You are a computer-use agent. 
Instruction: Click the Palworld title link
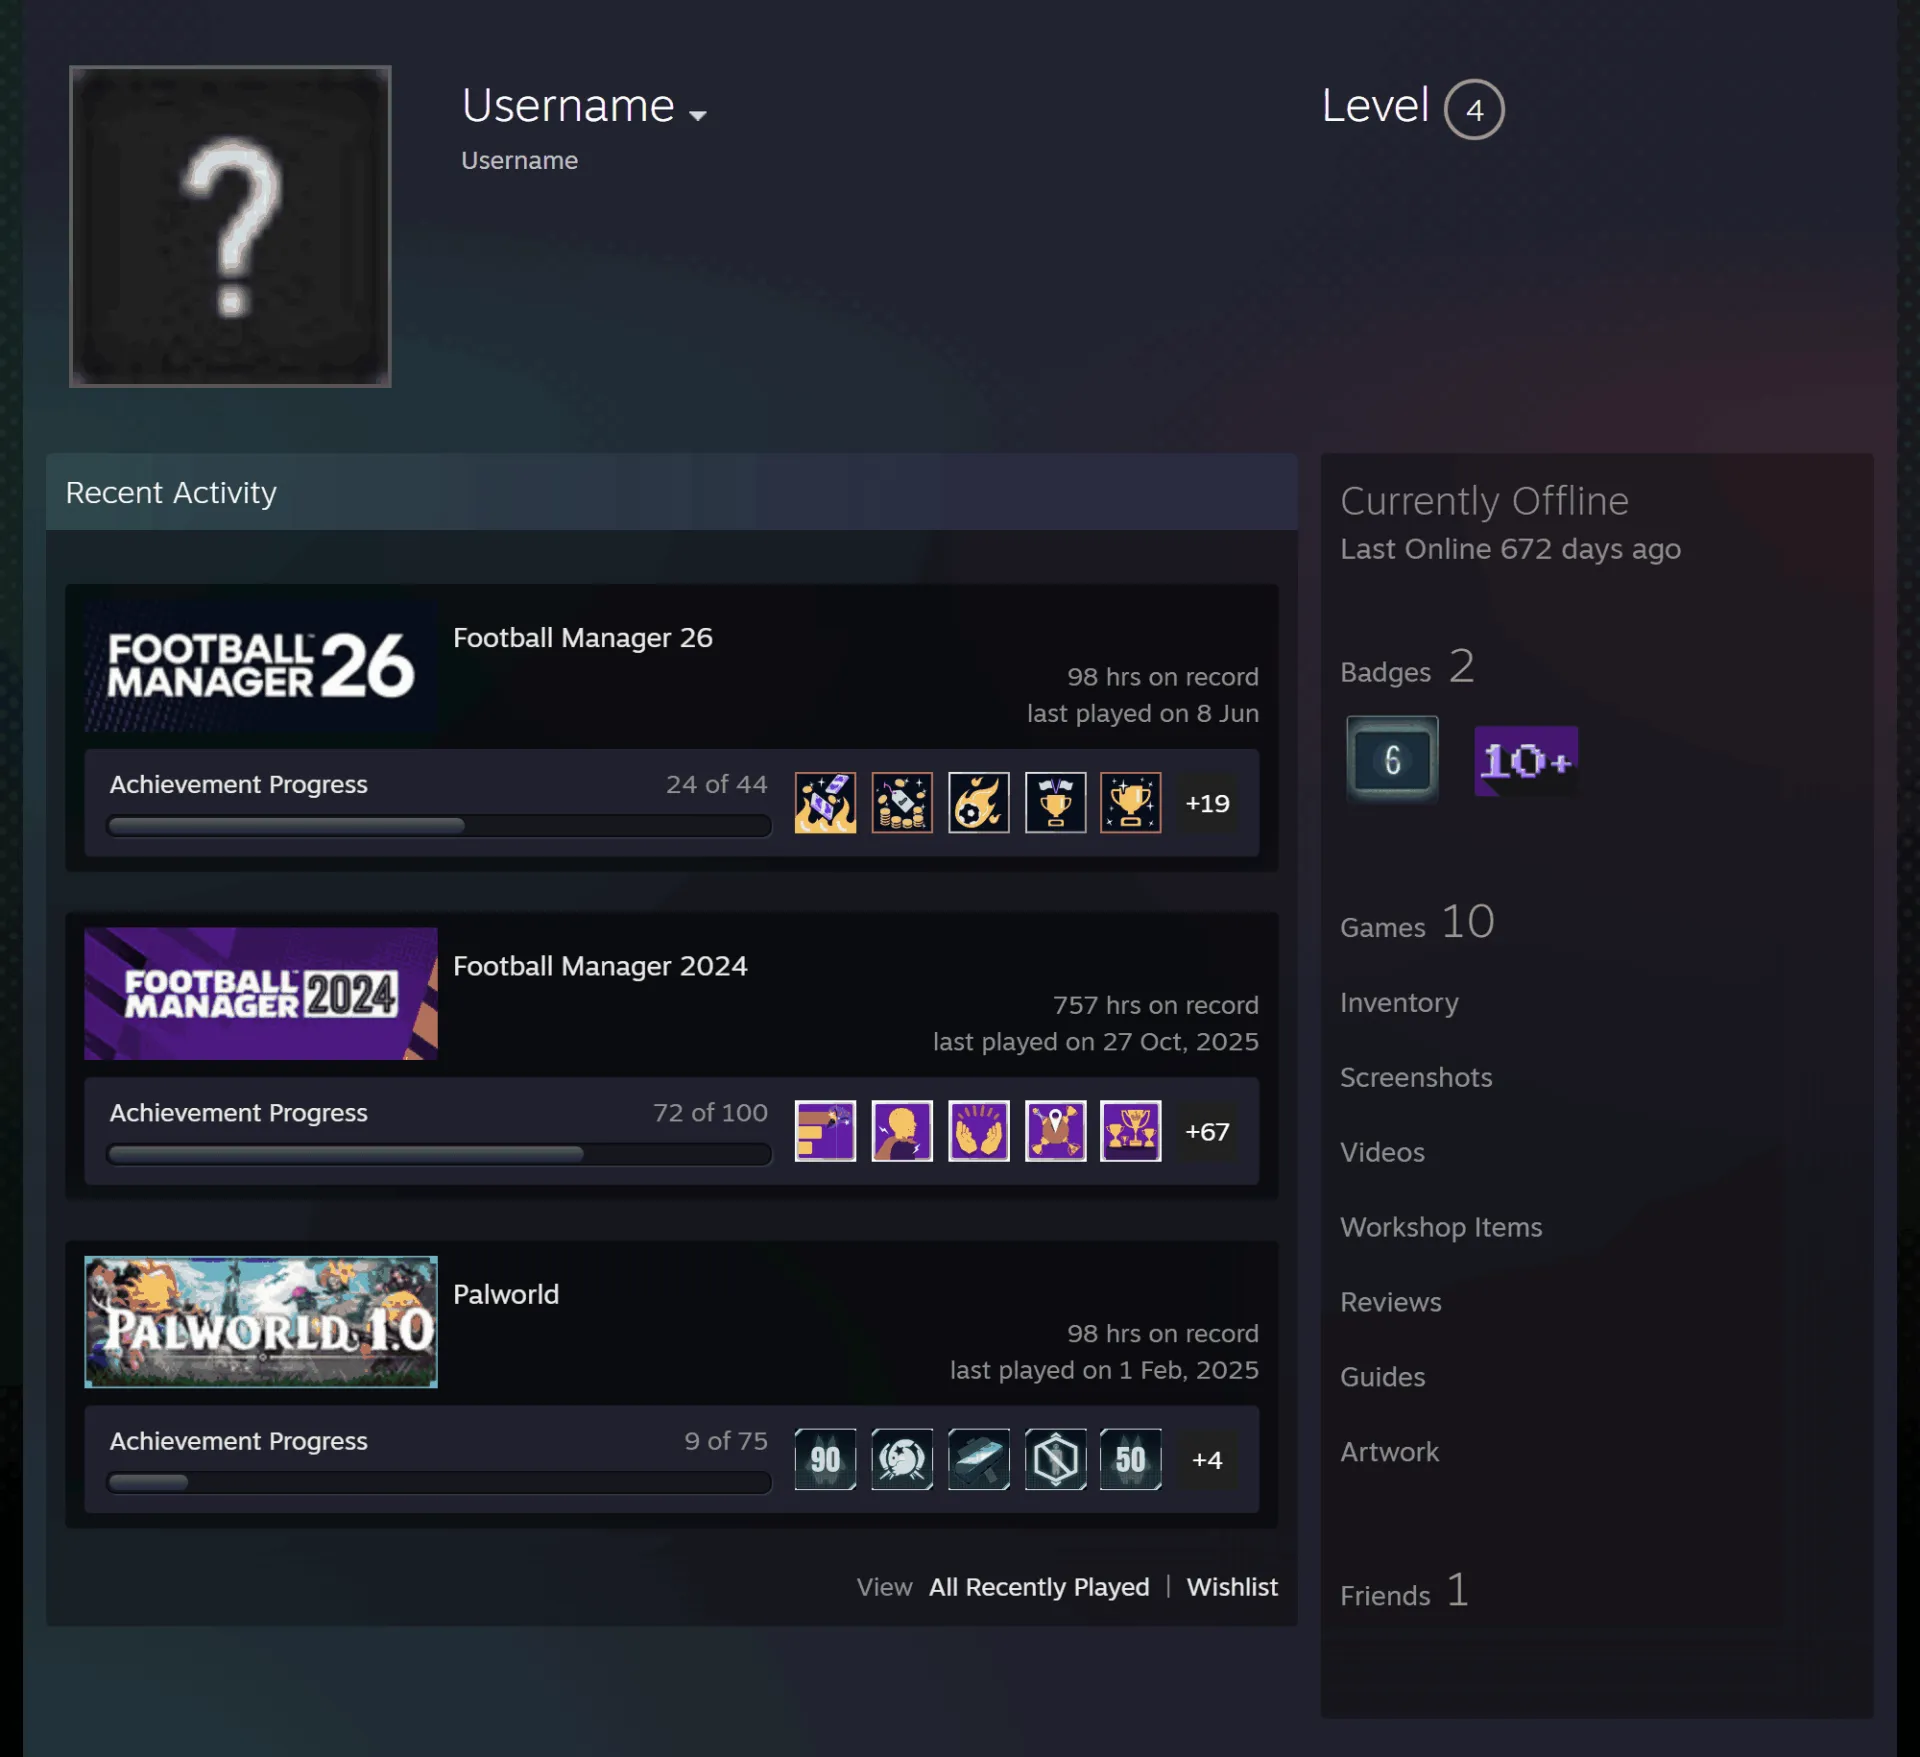tap(506, 1293)
